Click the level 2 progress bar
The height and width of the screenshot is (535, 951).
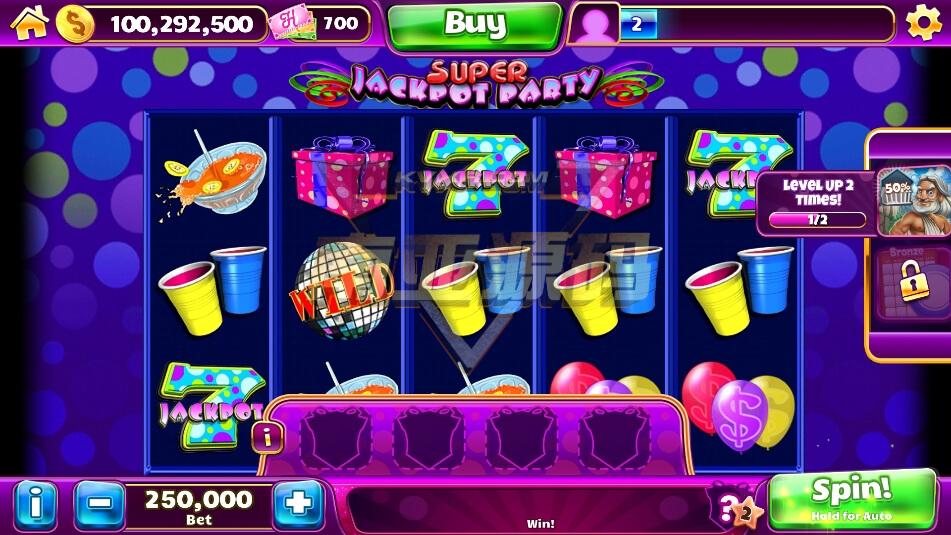(756, 24)
